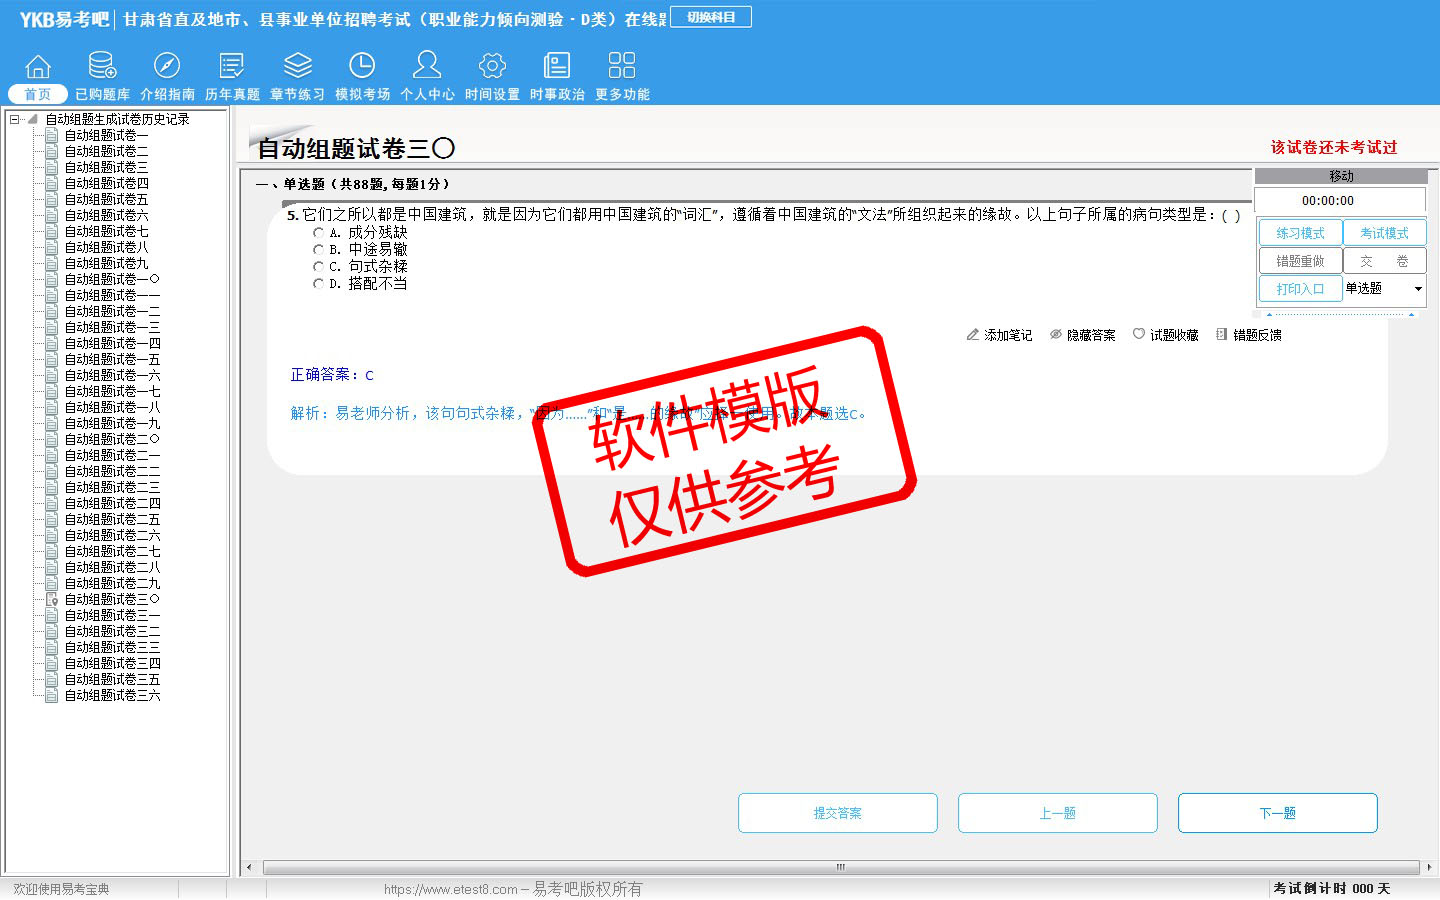Select the 章节练习 layers icon
Screen dimensions: 1440x900
tap(297, 66)
